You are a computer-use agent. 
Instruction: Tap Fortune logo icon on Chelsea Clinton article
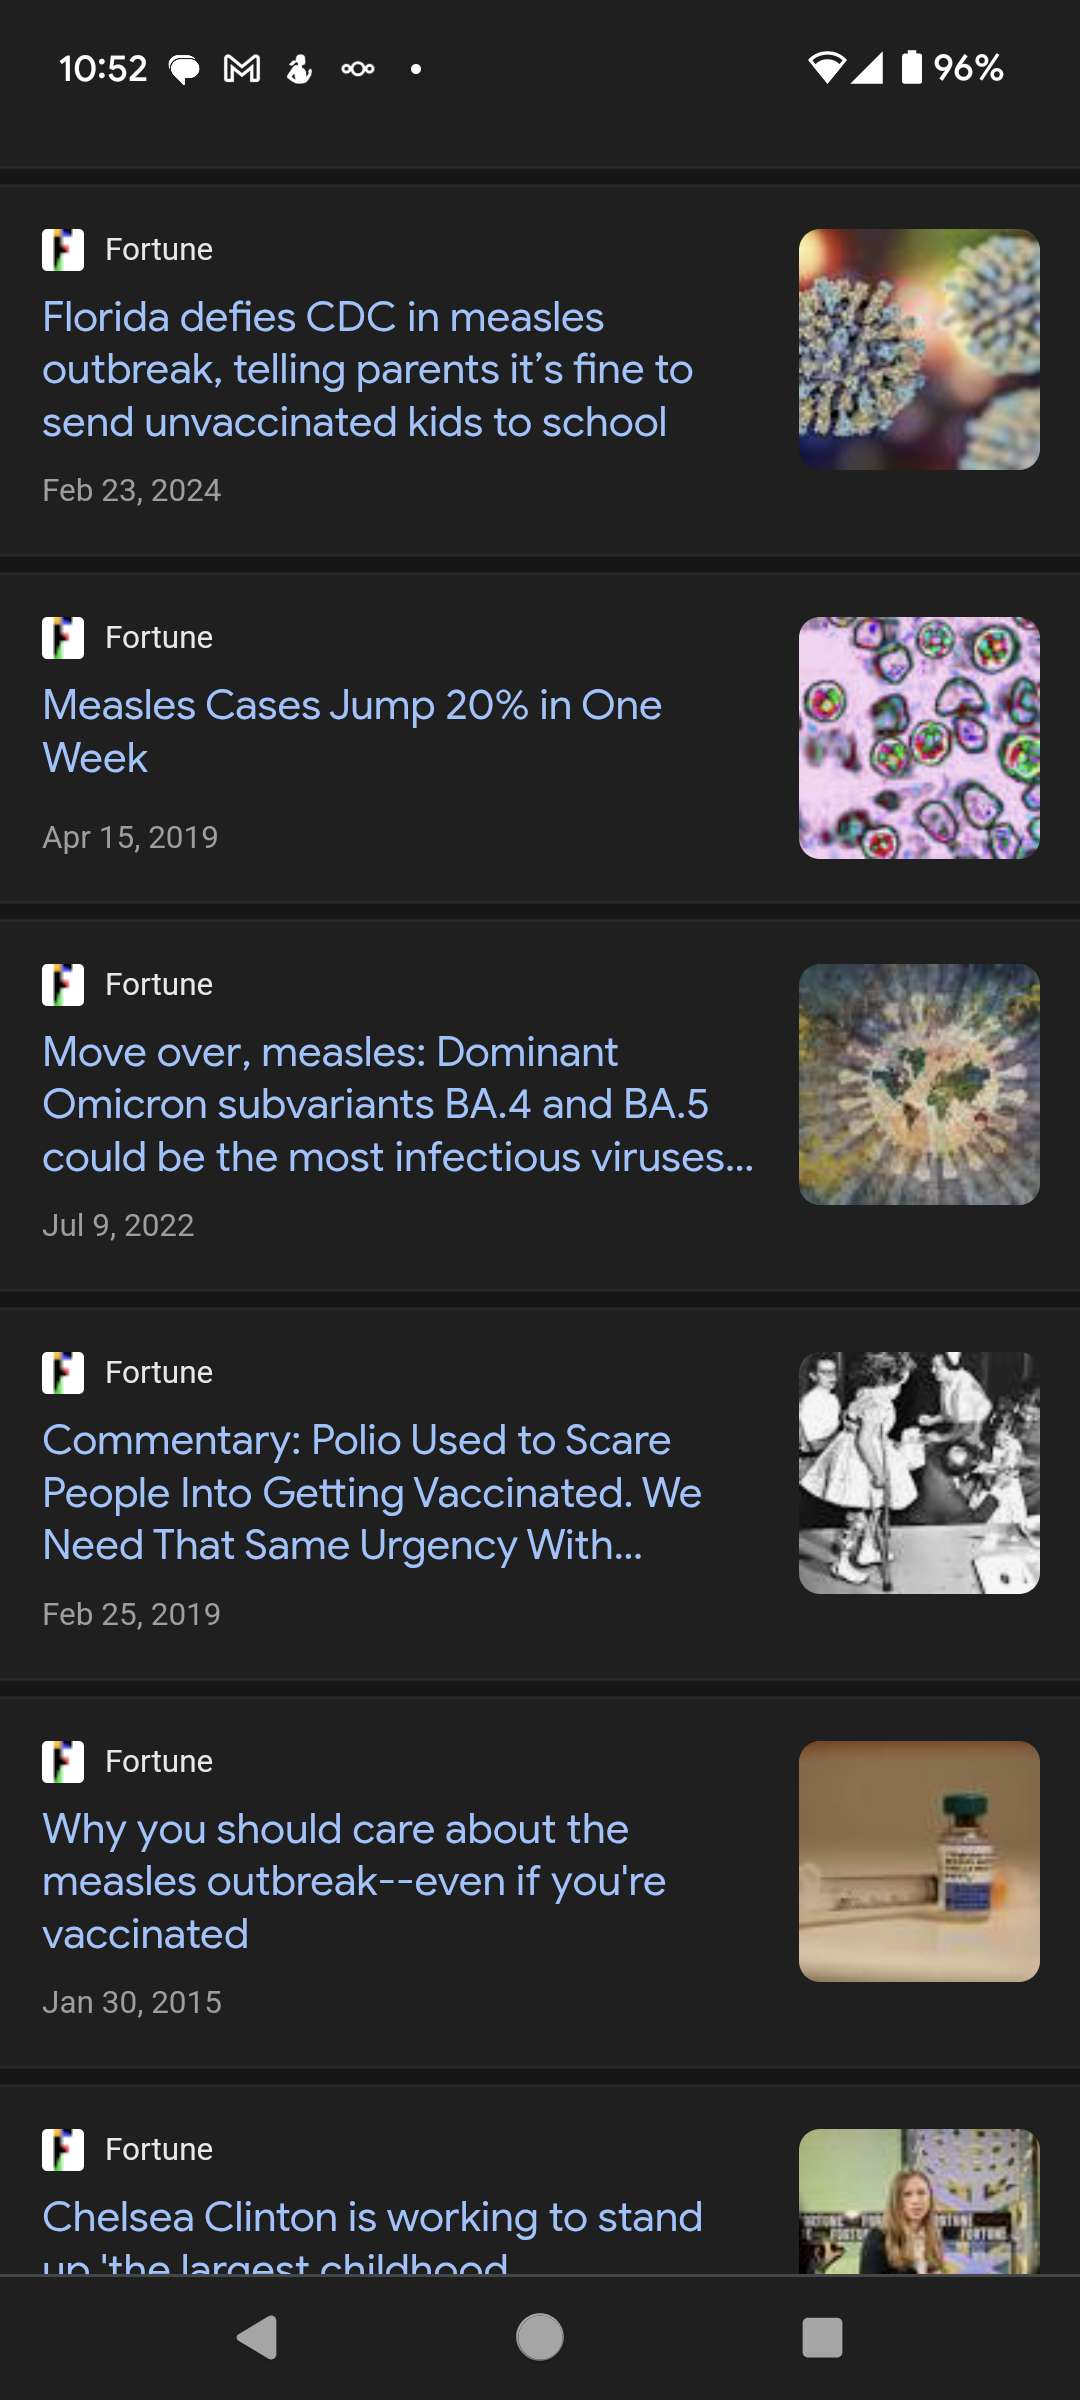[63, 2150]
